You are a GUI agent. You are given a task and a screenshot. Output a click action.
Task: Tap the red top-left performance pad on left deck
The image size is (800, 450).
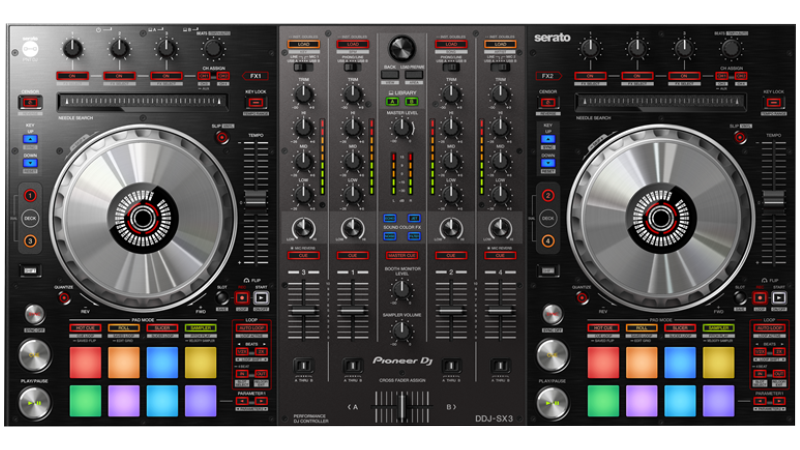(85, 362)
